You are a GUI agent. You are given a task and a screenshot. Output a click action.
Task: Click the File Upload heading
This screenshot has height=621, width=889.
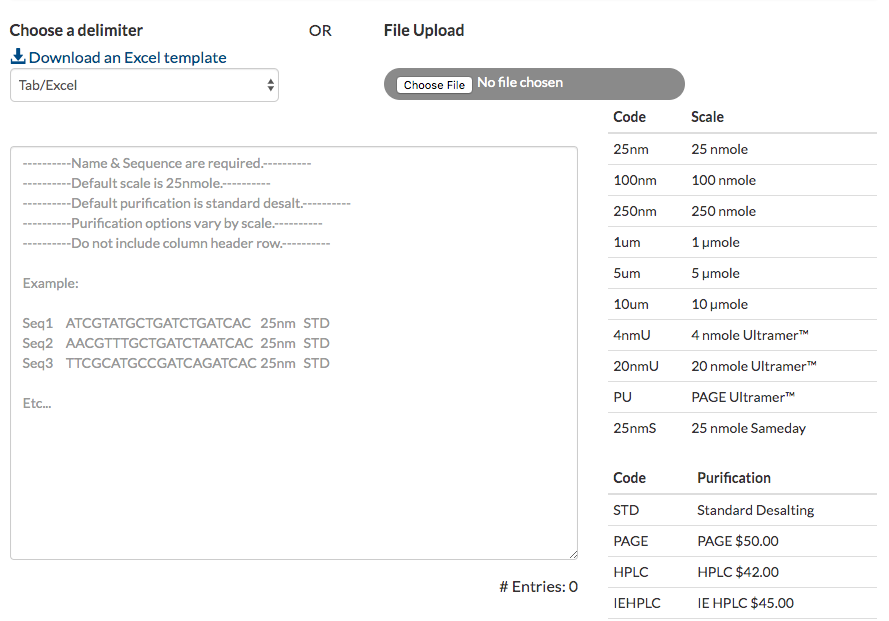(x=424, y=31)
